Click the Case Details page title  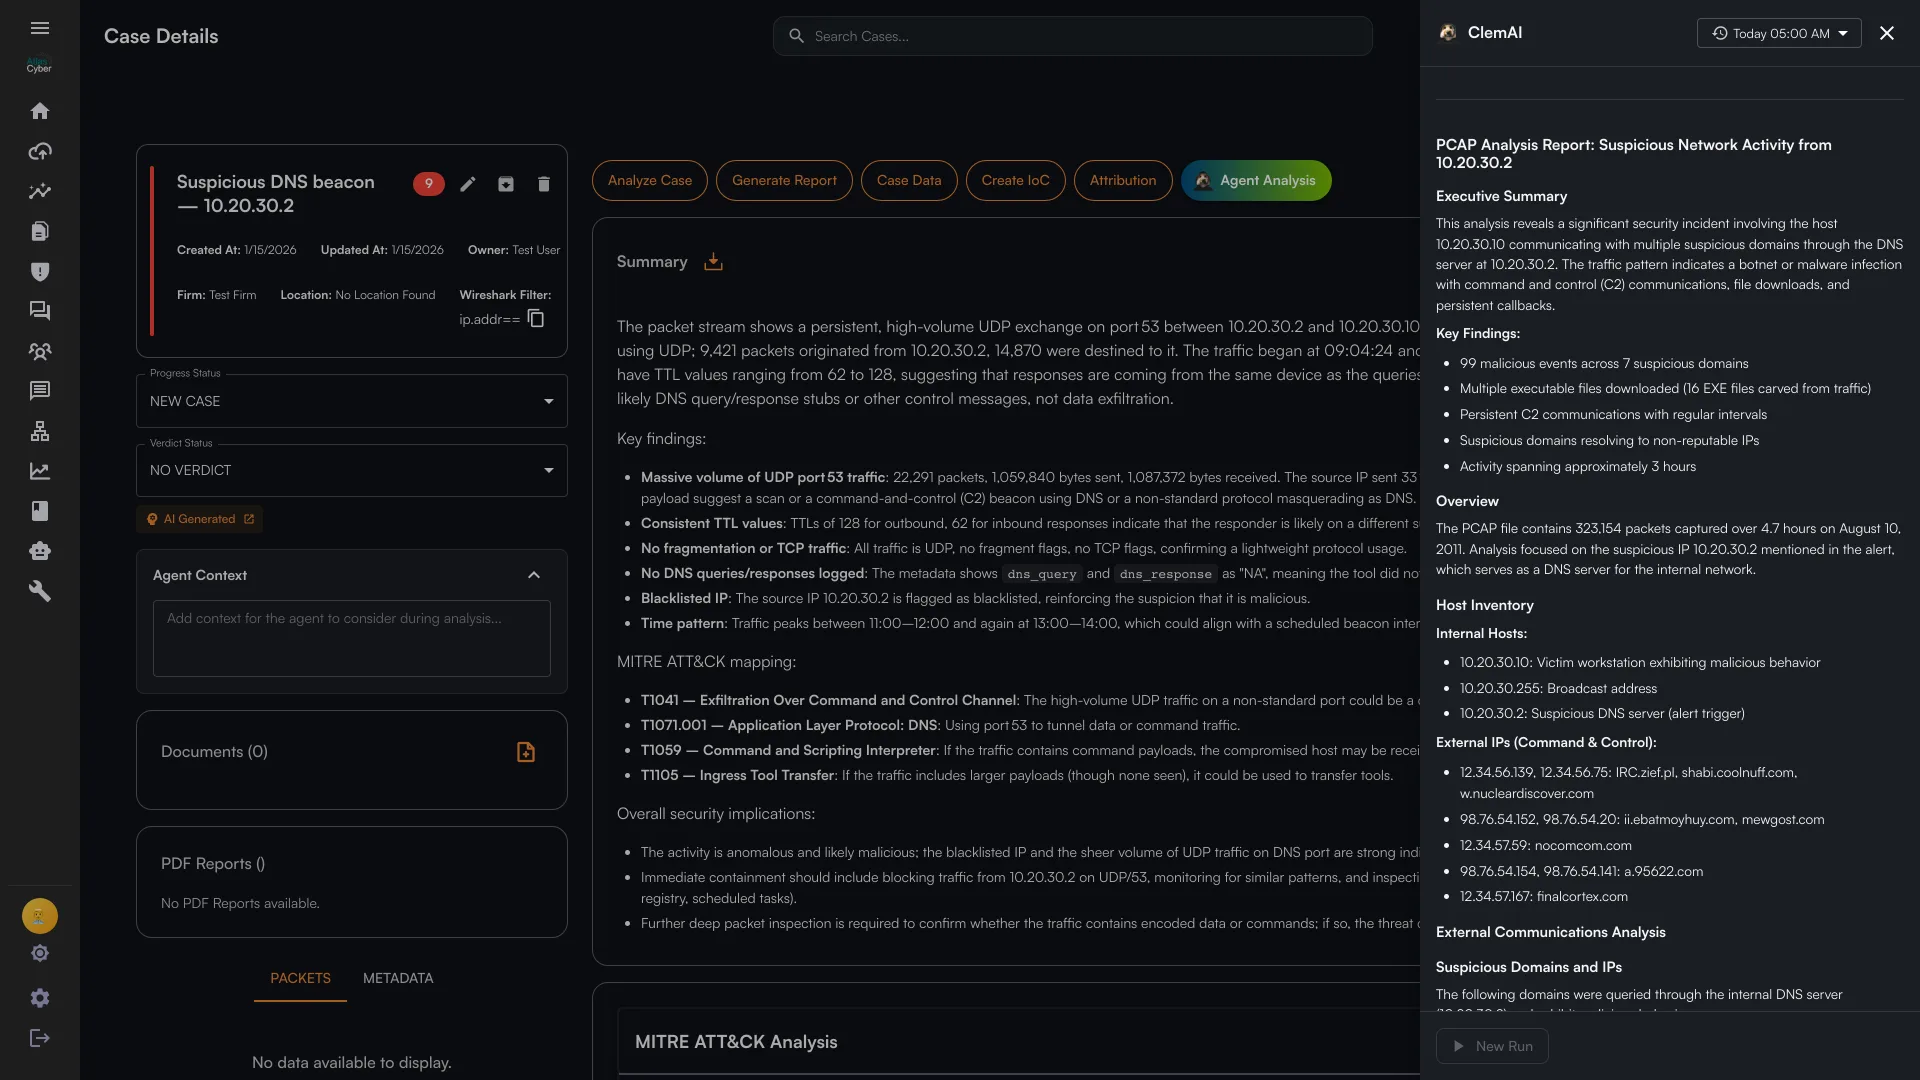coord(161,36)
